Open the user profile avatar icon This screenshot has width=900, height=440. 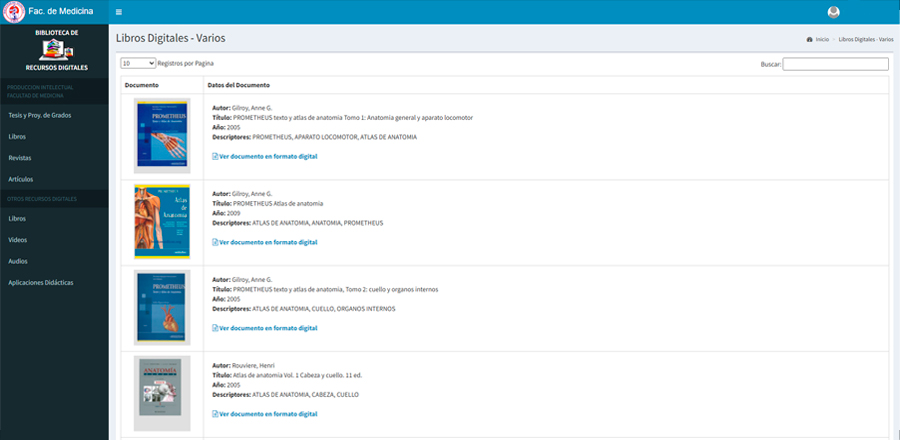click(x=834, y=12)
